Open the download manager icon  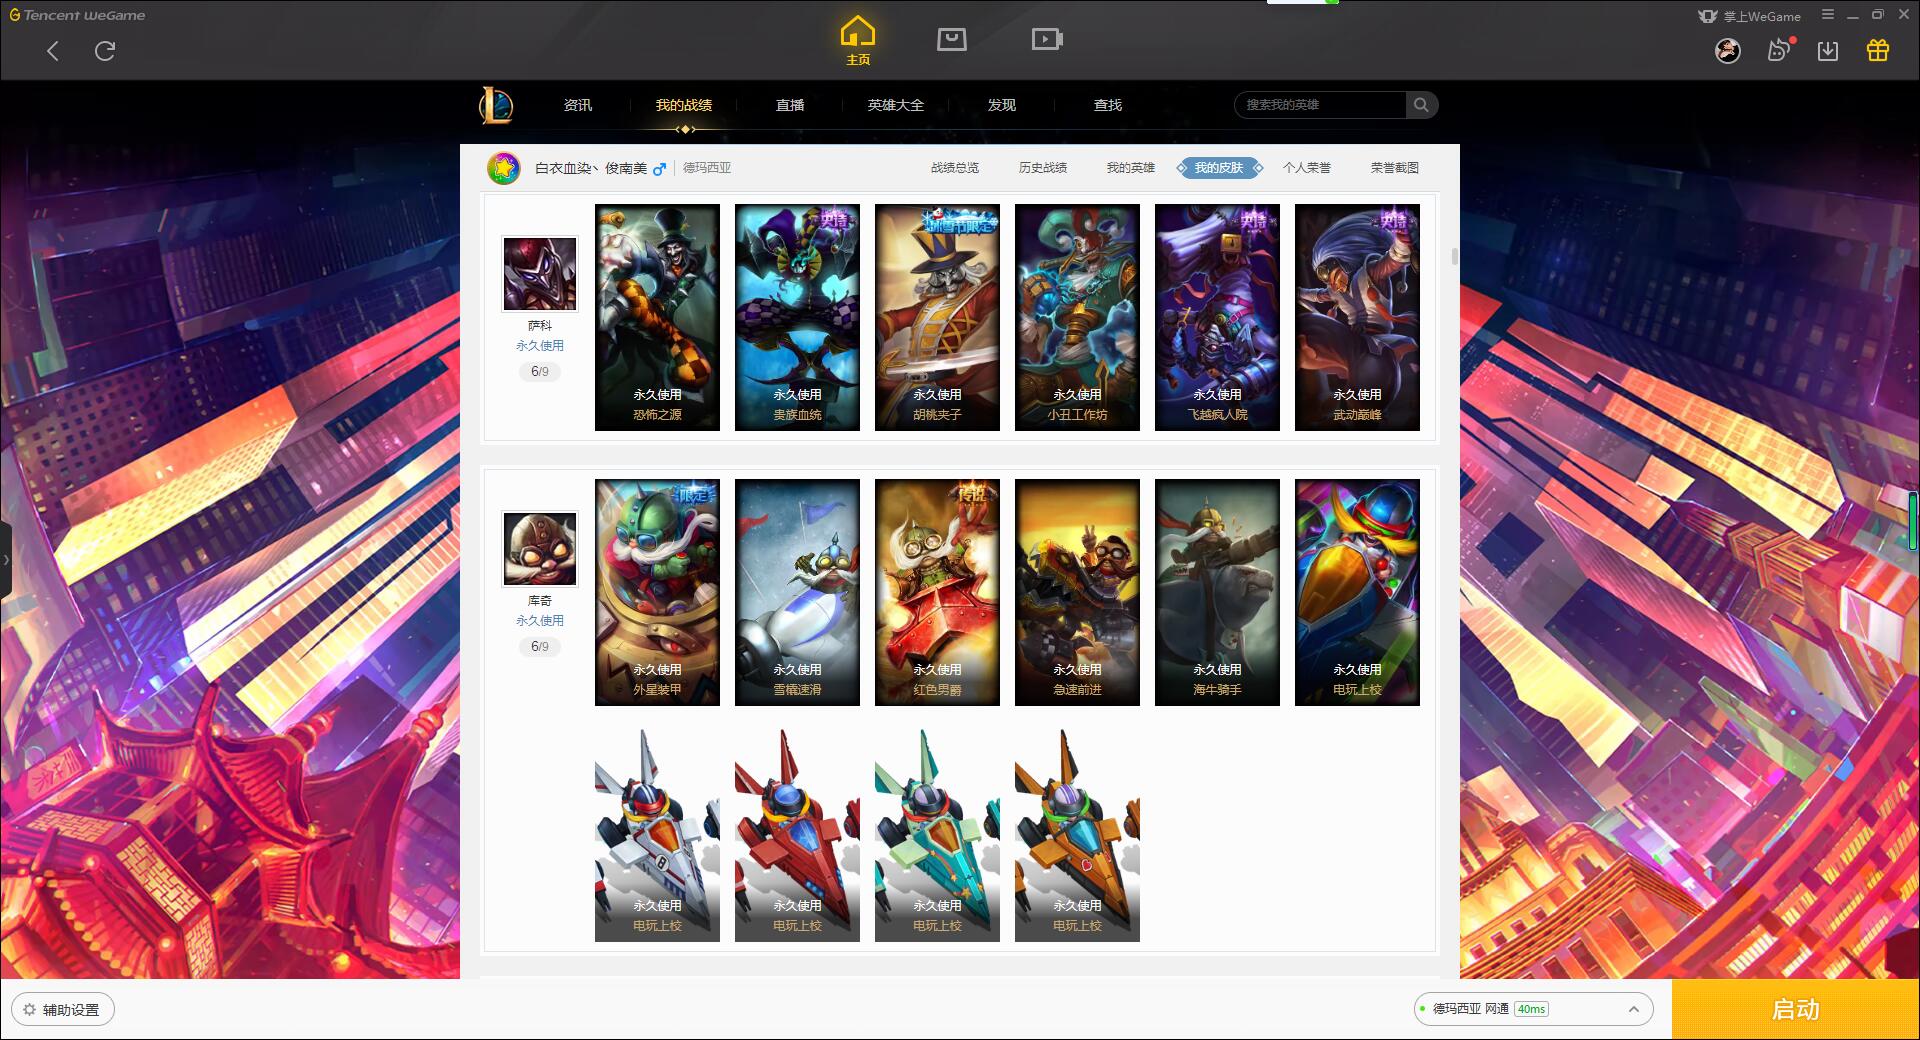point(1828,51)
